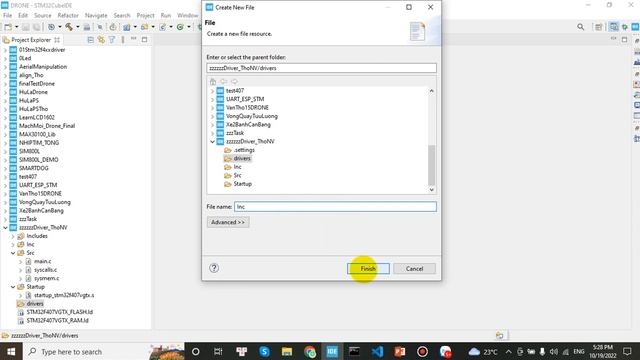
Task: Maximize the Project Explorer panel
Action: click(x=144, y=40)
